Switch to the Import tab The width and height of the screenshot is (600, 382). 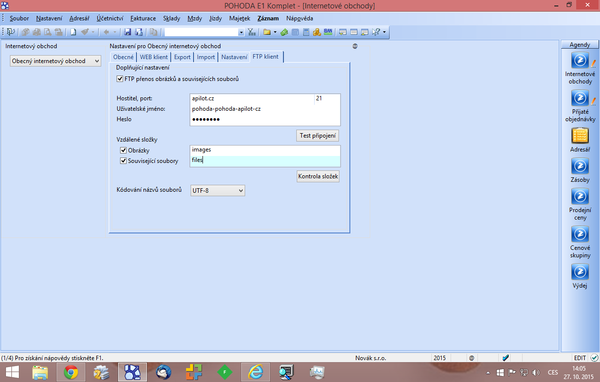click(206, 57)
